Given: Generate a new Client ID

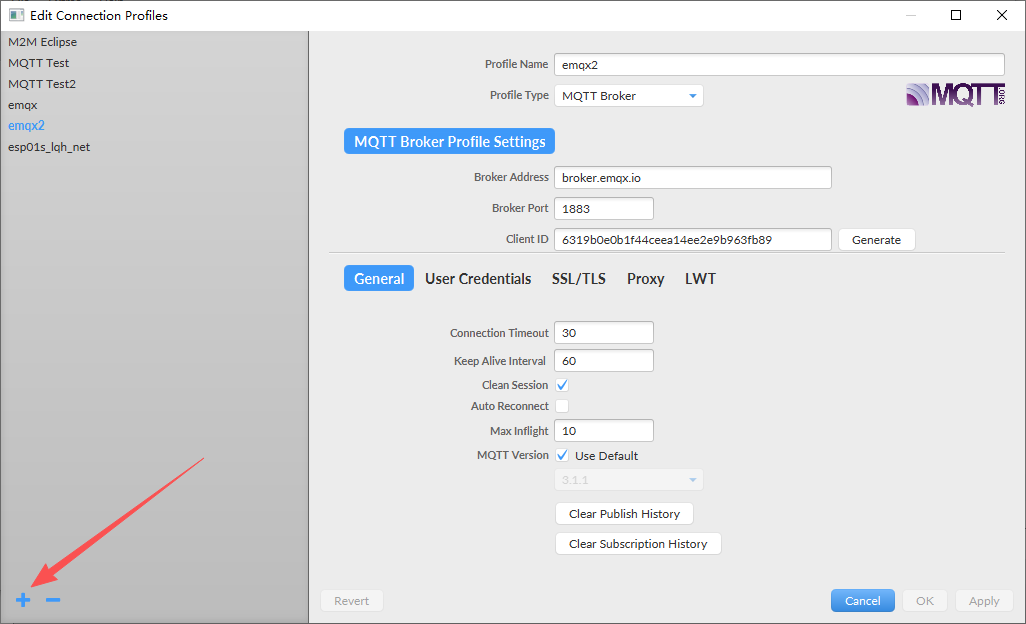Looking at the screenshot, I should click(x=876, y=240).
